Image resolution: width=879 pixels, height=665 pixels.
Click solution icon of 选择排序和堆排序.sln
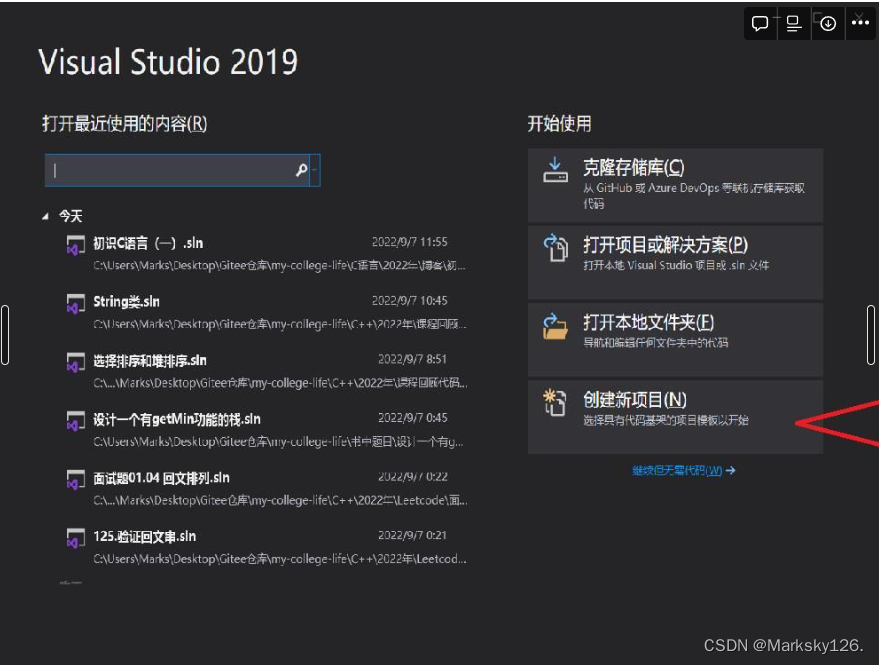click(x=76, y=362)
